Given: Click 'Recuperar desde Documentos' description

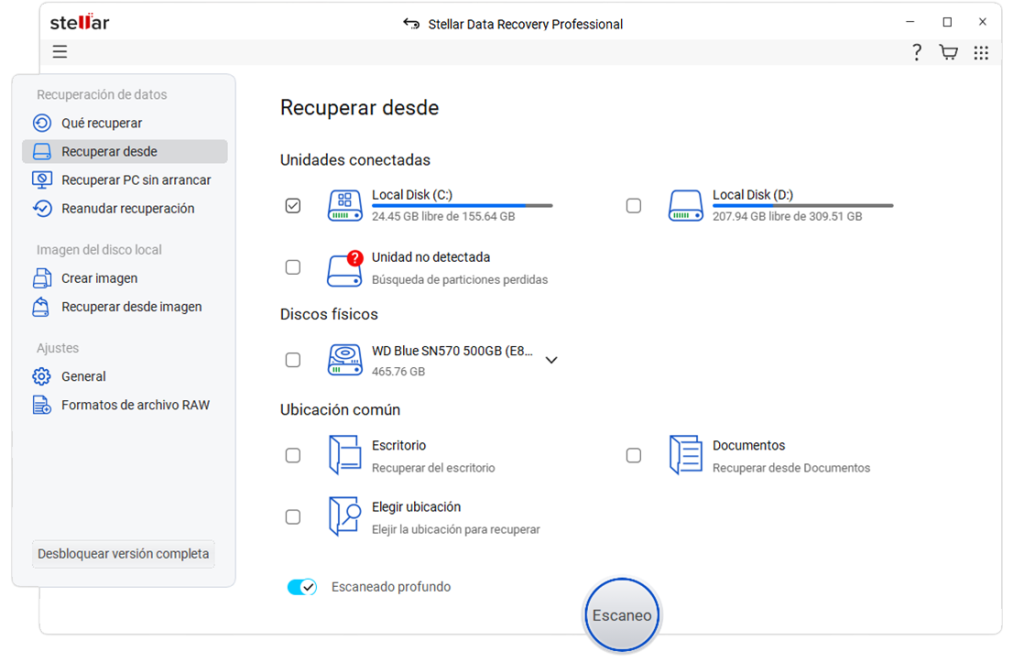Looking at the screenshot, I should (792, 468).
